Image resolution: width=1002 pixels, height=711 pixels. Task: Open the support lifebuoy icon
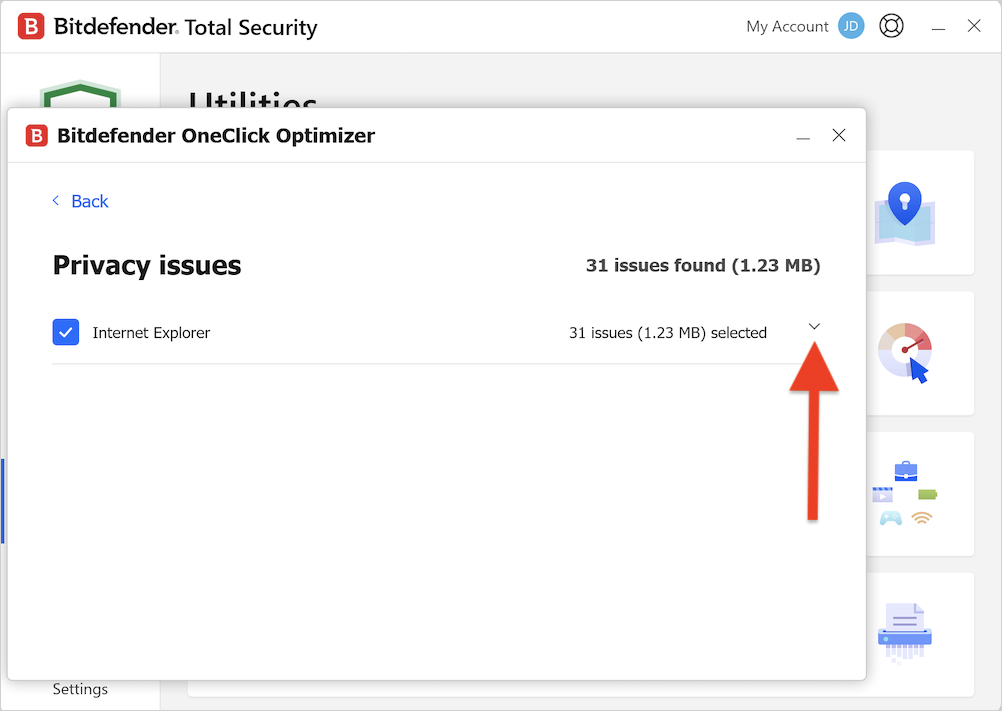coord(891,26)
